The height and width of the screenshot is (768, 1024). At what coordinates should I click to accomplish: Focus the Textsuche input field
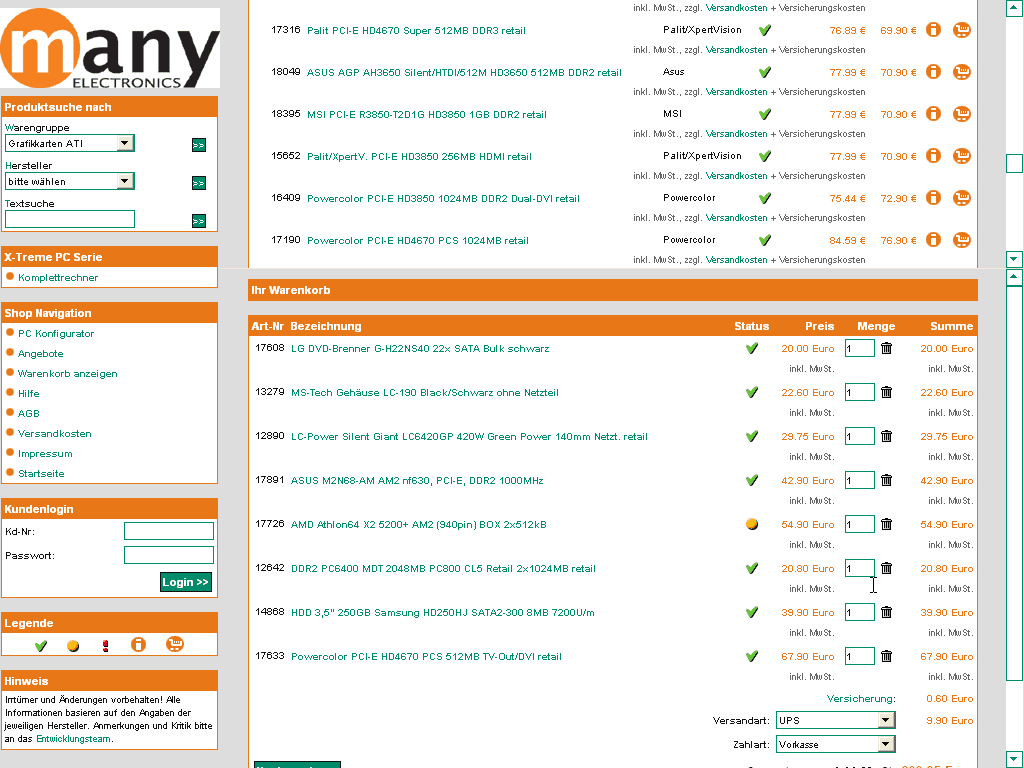(70, 219)
